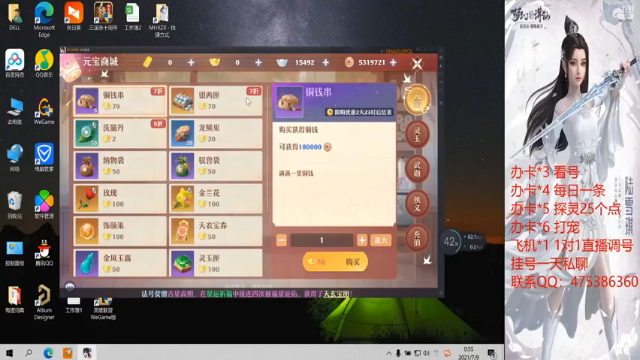Screen dimensions: 640x360
Task: Add silver with plus next to 15492
Action: click(x=326, y=62)
